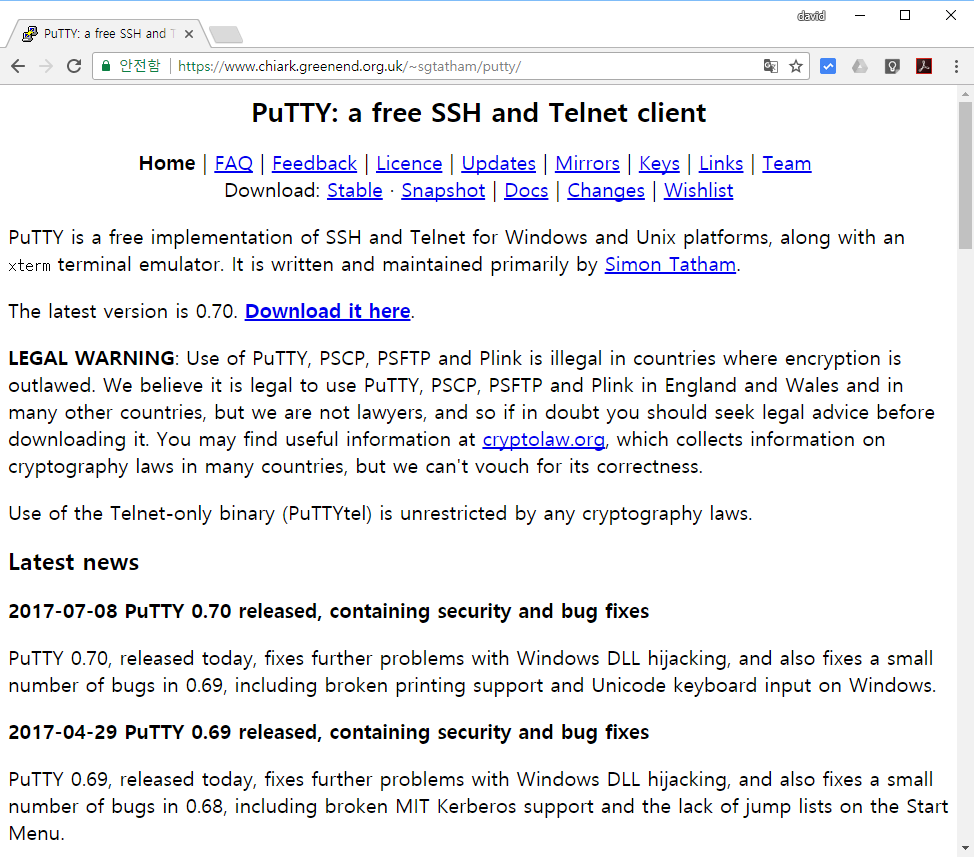Open the Mirrors link

588,163
